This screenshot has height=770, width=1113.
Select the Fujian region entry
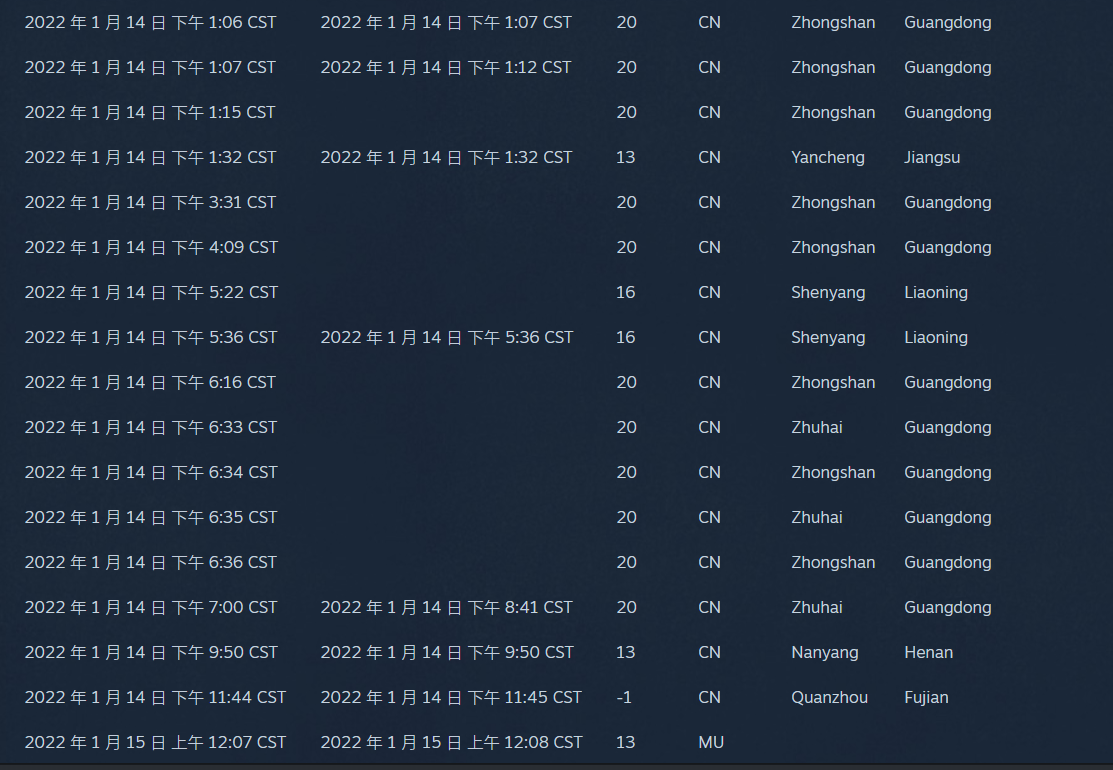pyautogui.click(x=926, y=697)
